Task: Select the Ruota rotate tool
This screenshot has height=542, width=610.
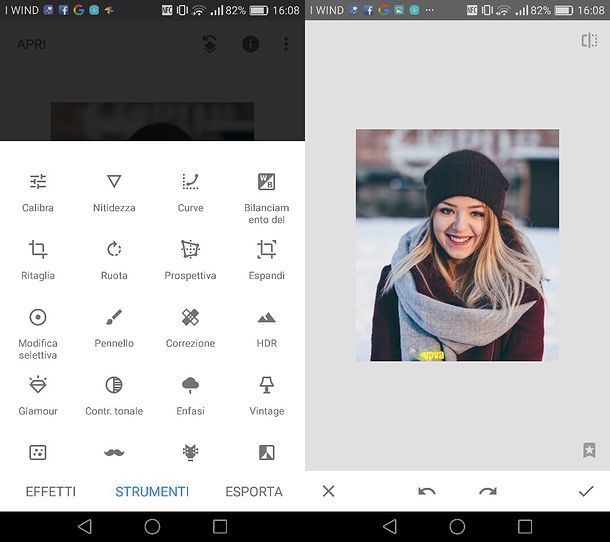Action: (114, 260)
